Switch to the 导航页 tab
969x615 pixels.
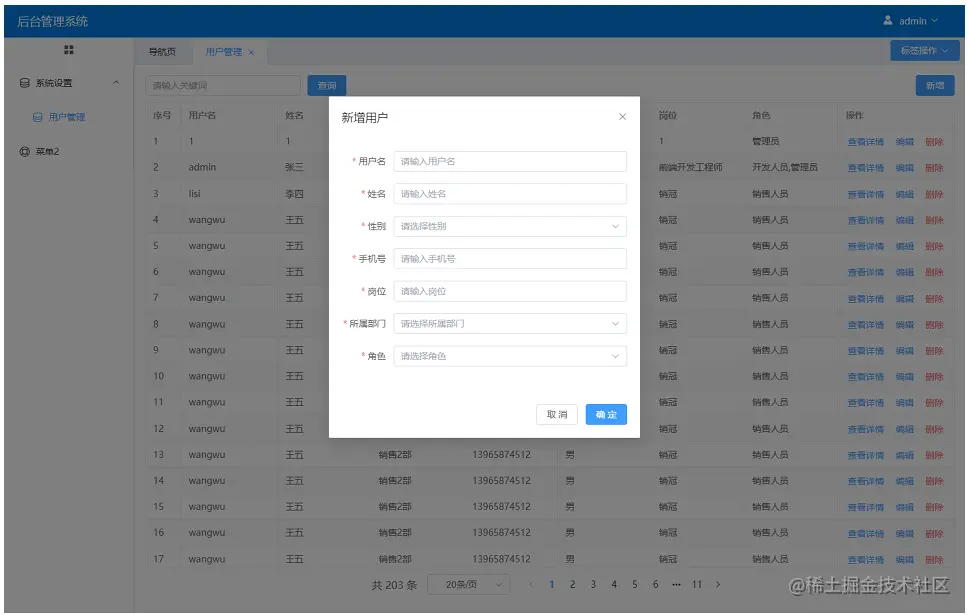pos(162,52)
